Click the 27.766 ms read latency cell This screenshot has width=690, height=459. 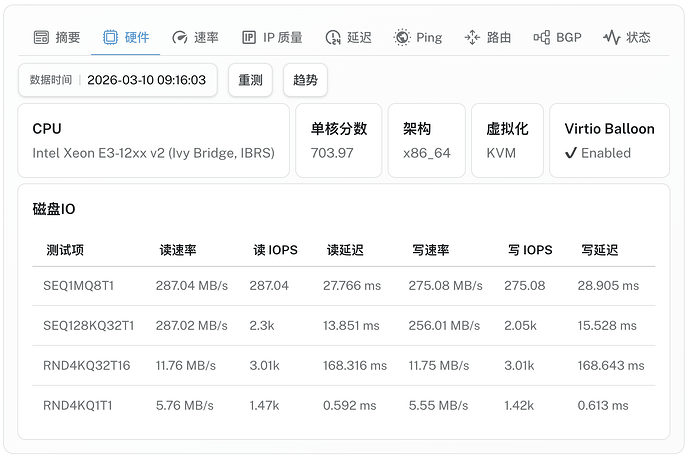(352, 286)
